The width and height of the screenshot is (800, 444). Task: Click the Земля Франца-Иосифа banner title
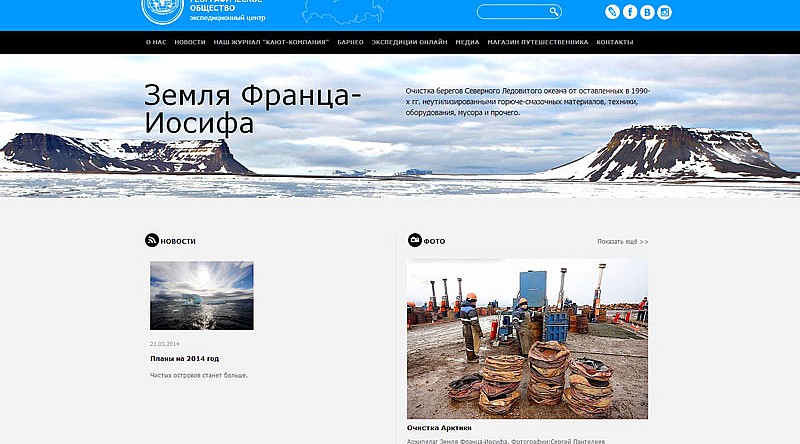pyautogui.click(x=253, y=109)
